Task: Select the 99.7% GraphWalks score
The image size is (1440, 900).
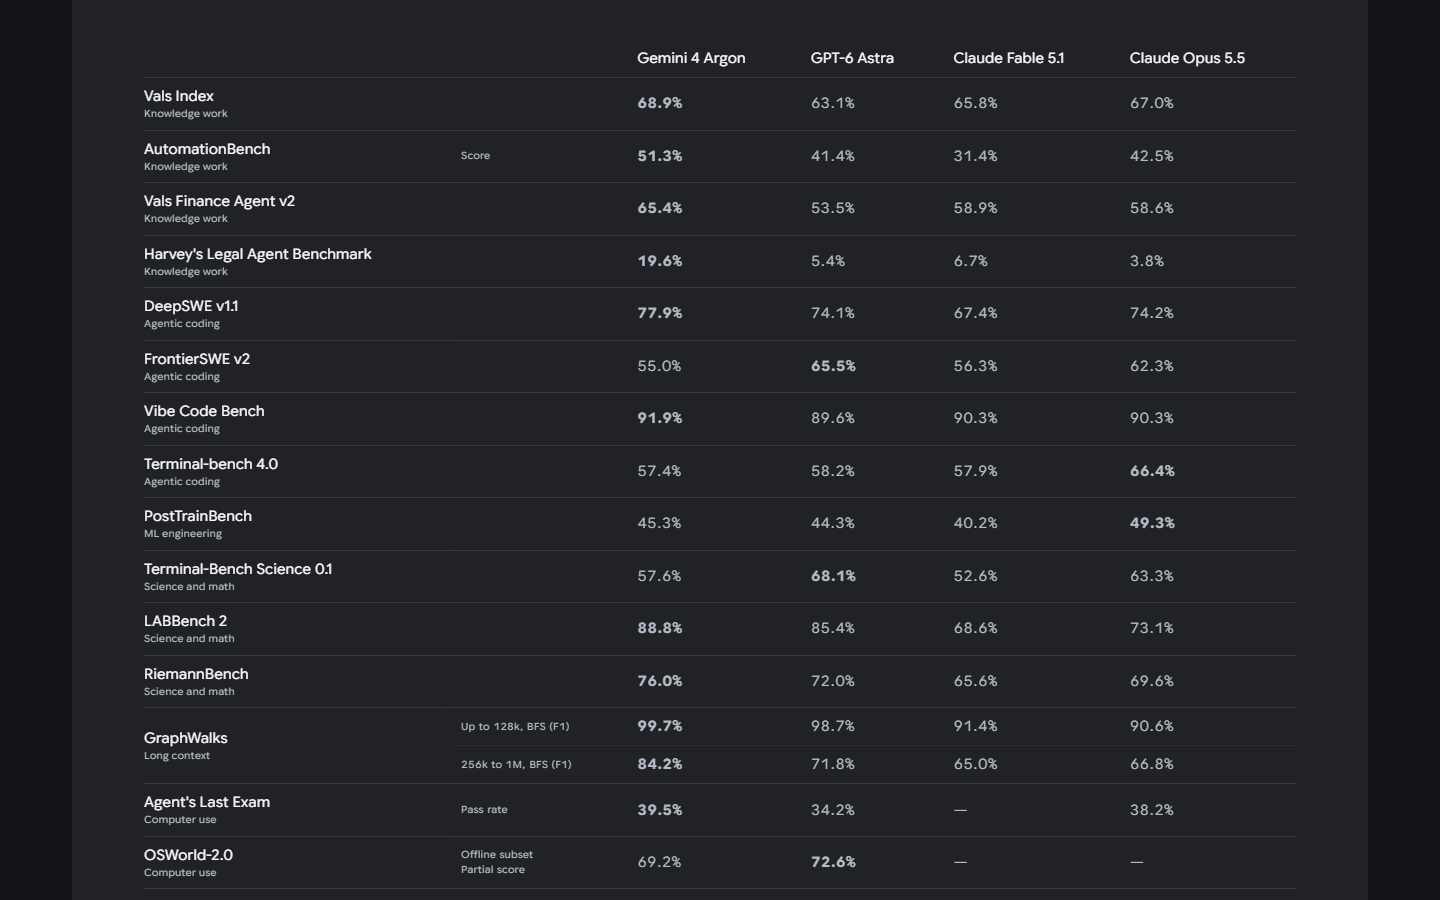Action: point(660,726)
